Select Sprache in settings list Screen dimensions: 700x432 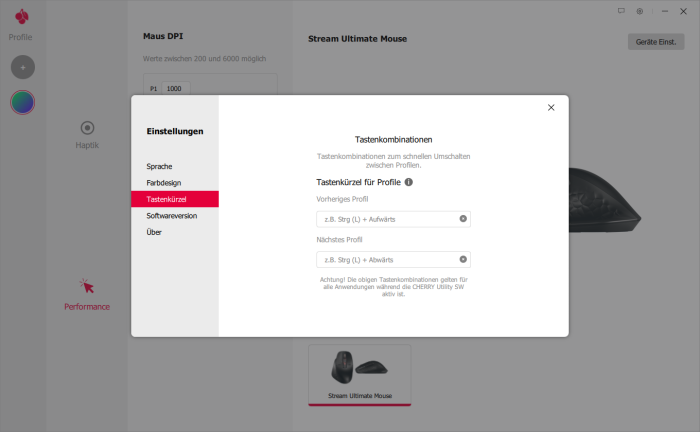175,166
